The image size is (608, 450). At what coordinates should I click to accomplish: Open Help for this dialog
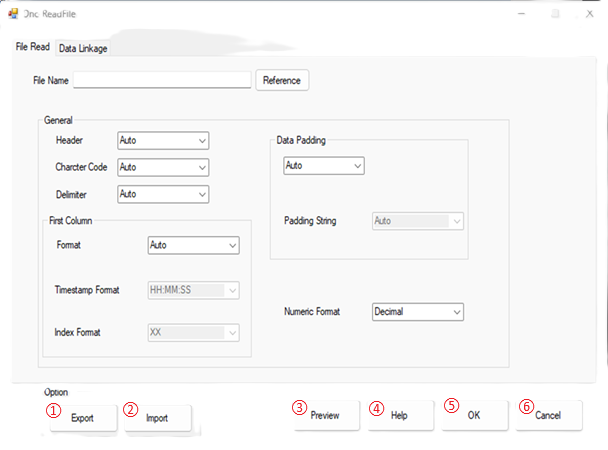point(399,415)
